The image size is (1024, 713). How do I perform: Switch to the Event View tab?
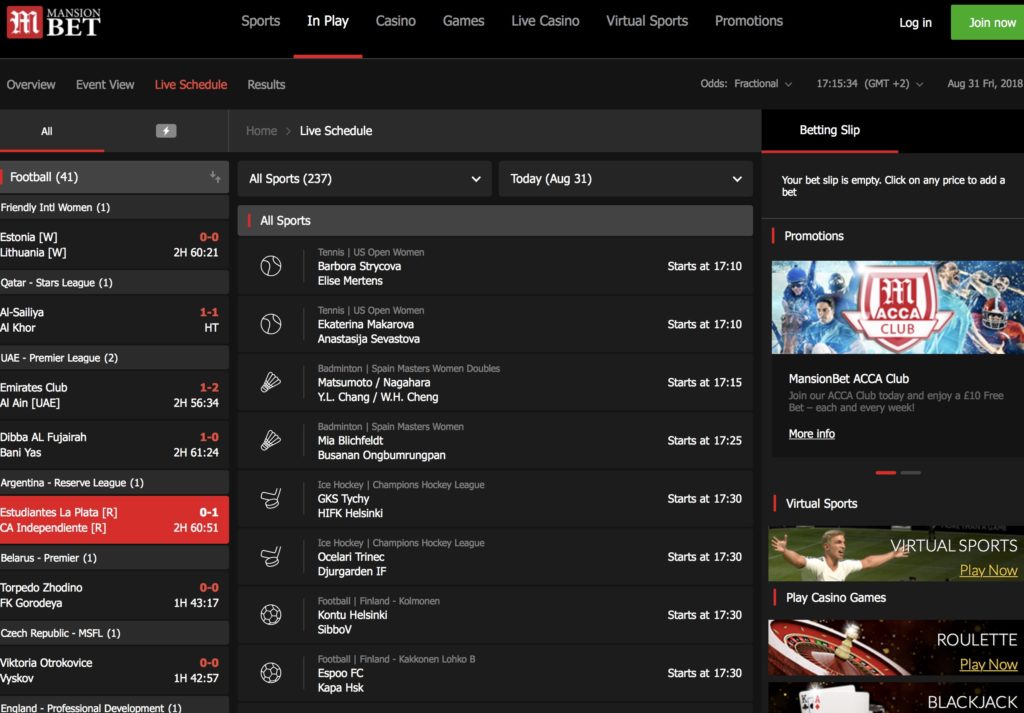point(105,84)
